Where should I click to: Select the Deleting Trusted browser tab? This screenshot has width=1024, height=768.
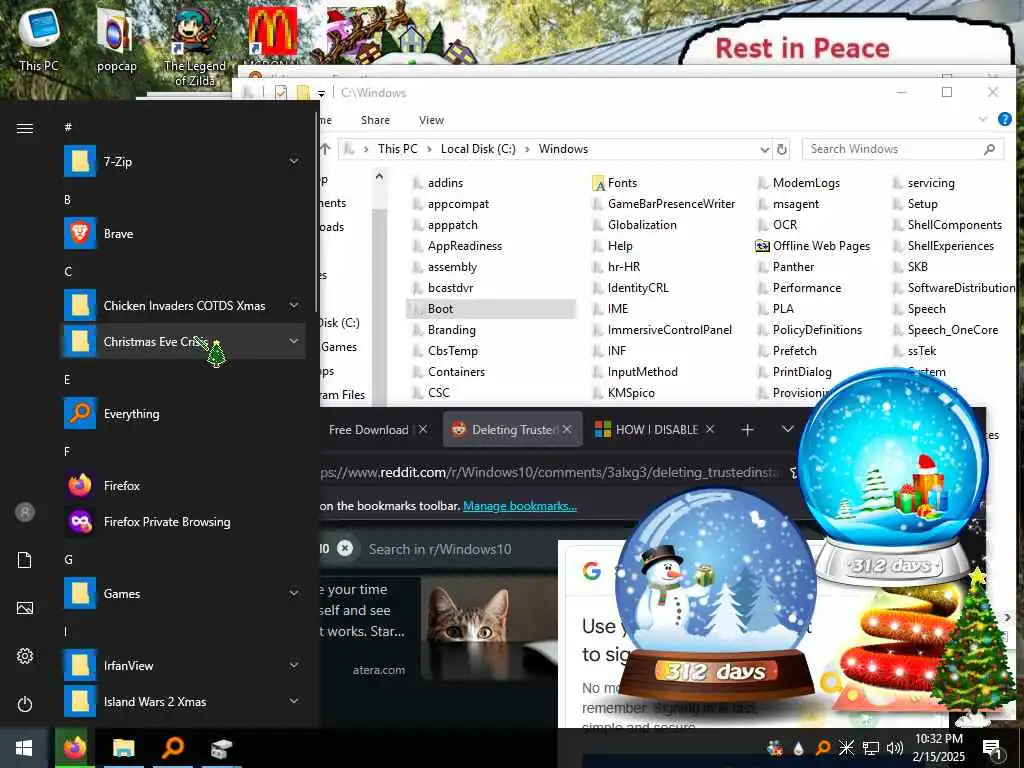tap(513, 429)
